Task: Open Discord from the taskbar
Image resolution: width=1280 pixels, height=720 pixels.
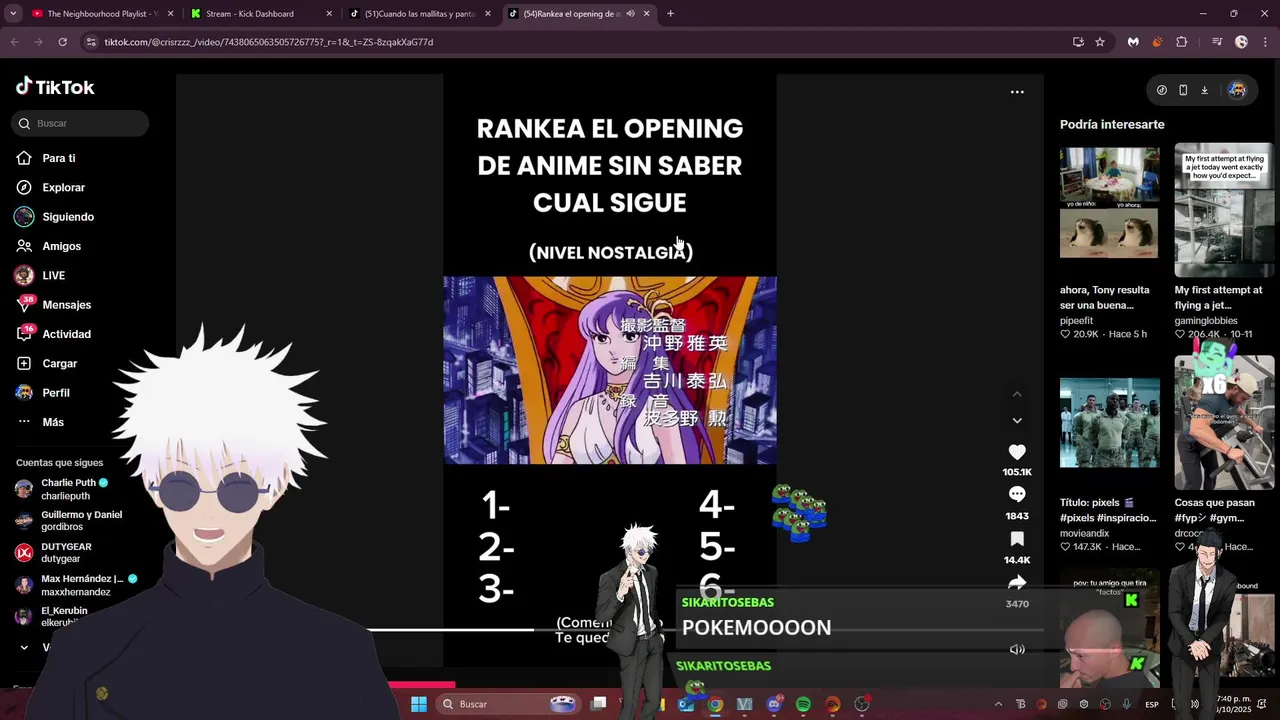Action: 774,704
